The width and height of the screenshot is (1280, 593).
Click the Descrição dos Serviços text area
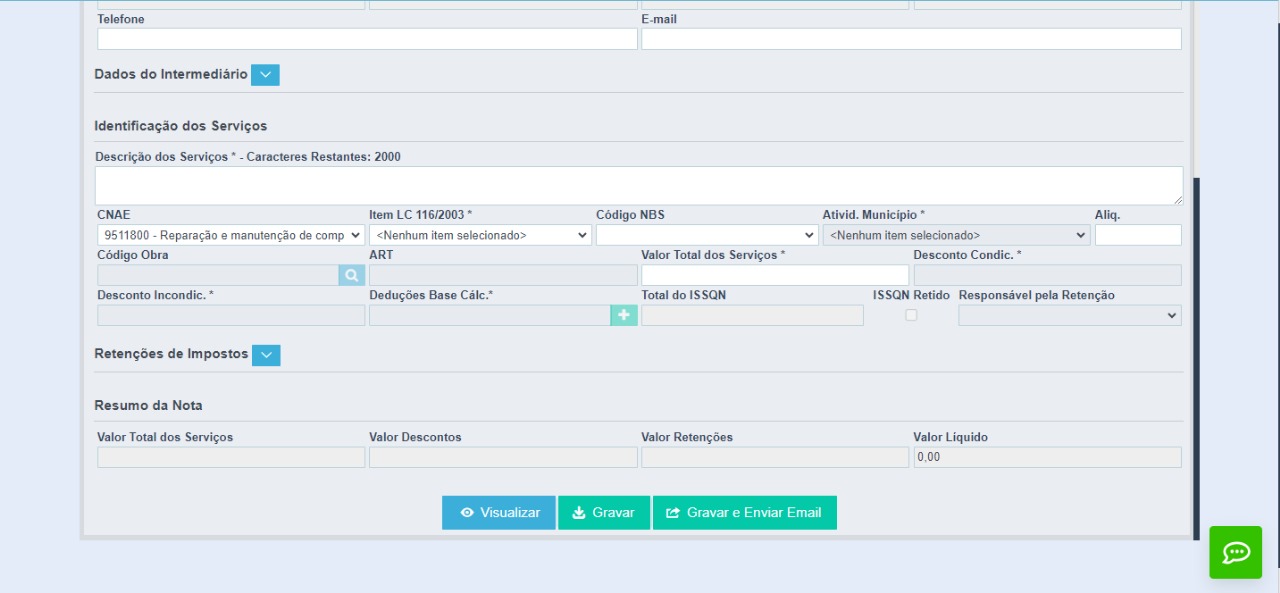[x=639, y=186]
